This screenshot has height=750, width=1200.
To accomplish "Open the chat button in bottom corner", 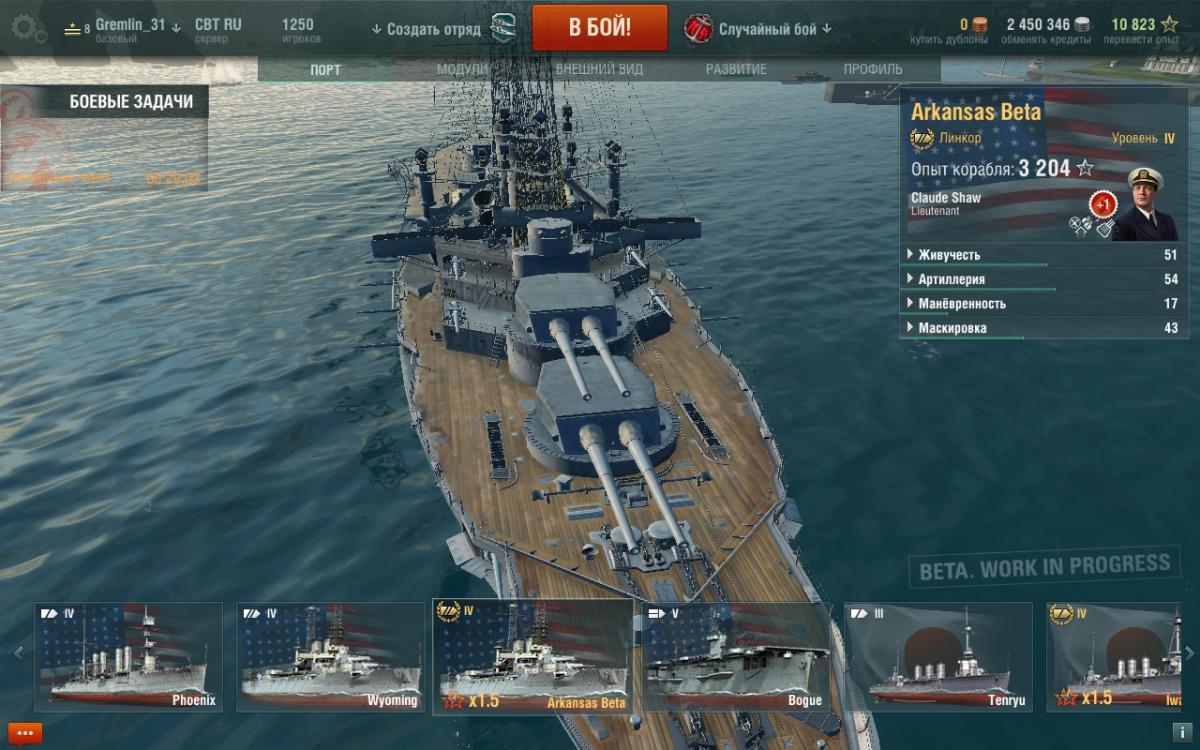I will tap(25, 733).
